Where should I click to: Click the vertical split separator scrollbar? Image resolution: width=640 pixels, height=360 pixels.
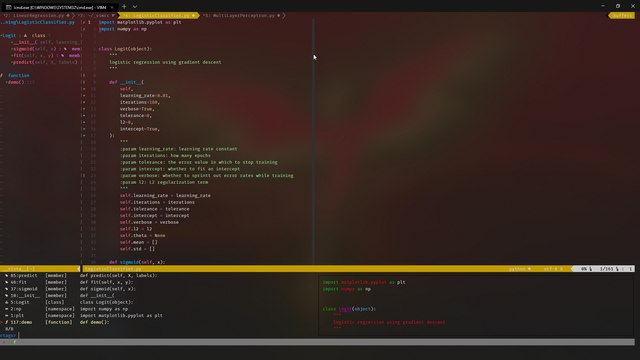point(313,141)
